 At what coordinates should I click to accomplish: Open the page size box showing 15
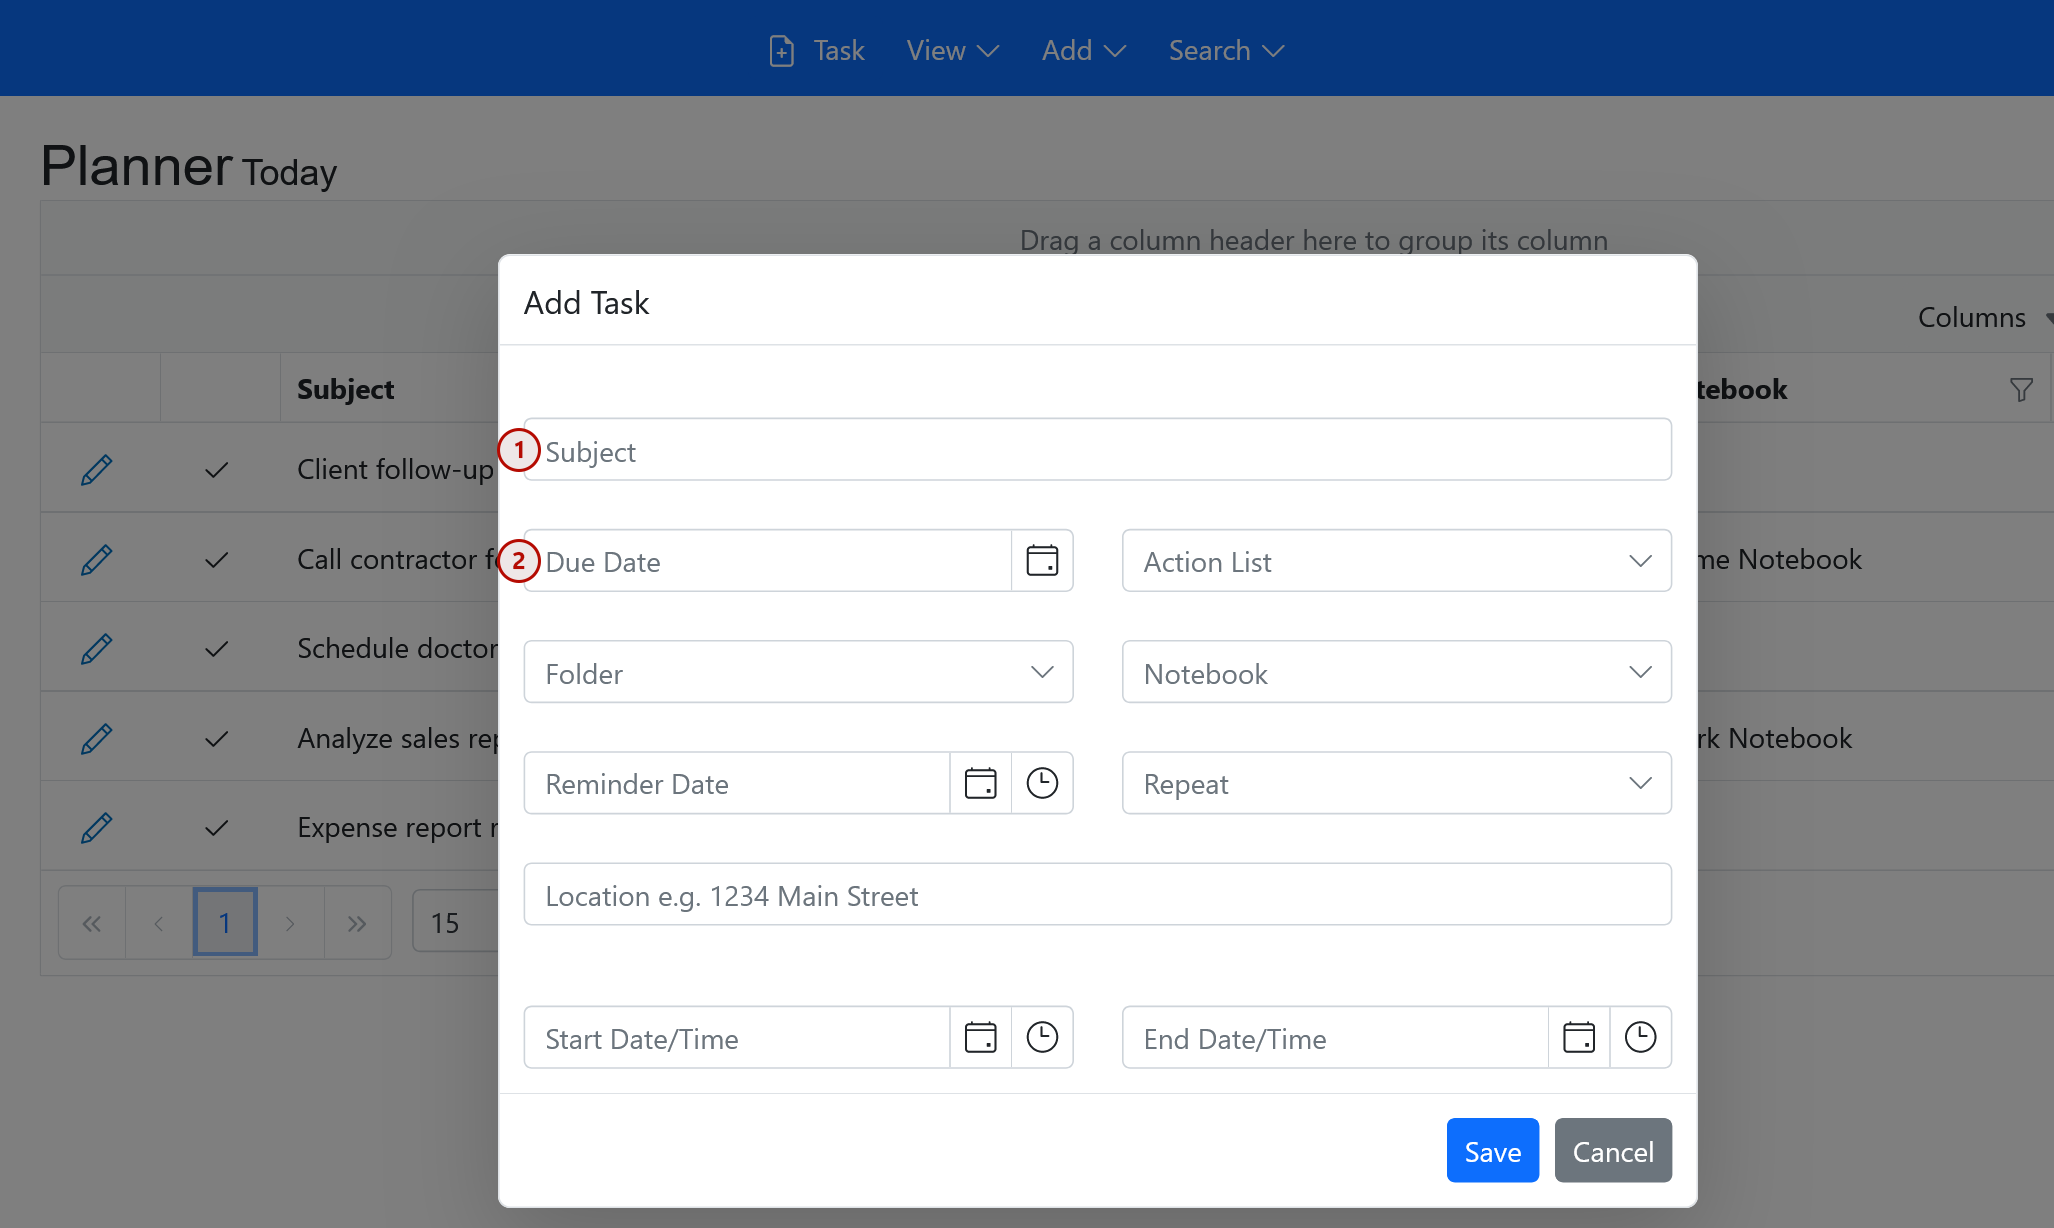455,922
